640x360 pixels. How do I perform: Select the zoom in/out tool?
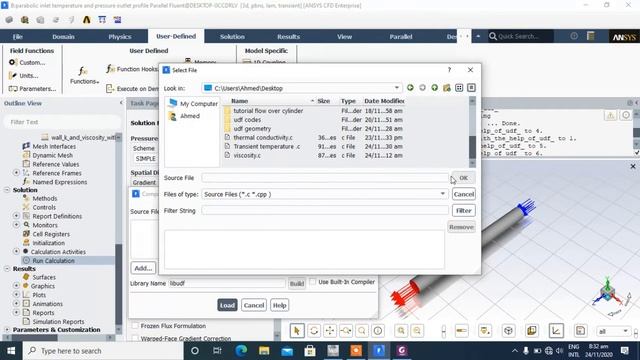click(x=346, y=331)
